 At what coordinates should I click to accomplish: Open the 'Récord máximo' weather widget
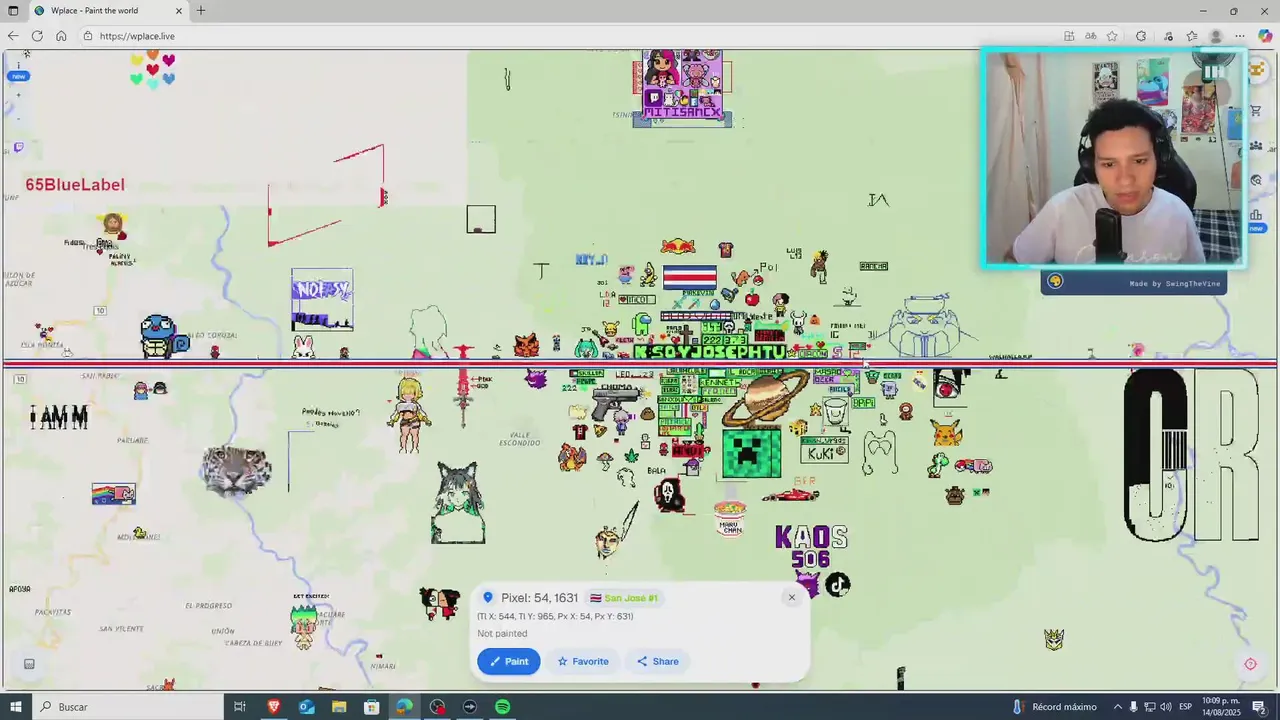[1055, 707]
